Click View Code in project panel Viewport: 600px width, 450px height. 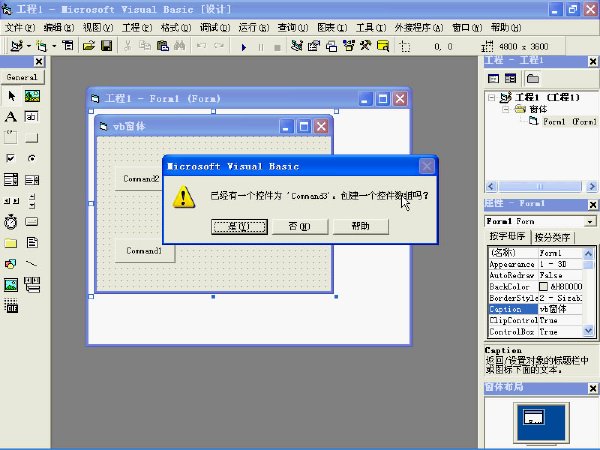tap(494, 79)
